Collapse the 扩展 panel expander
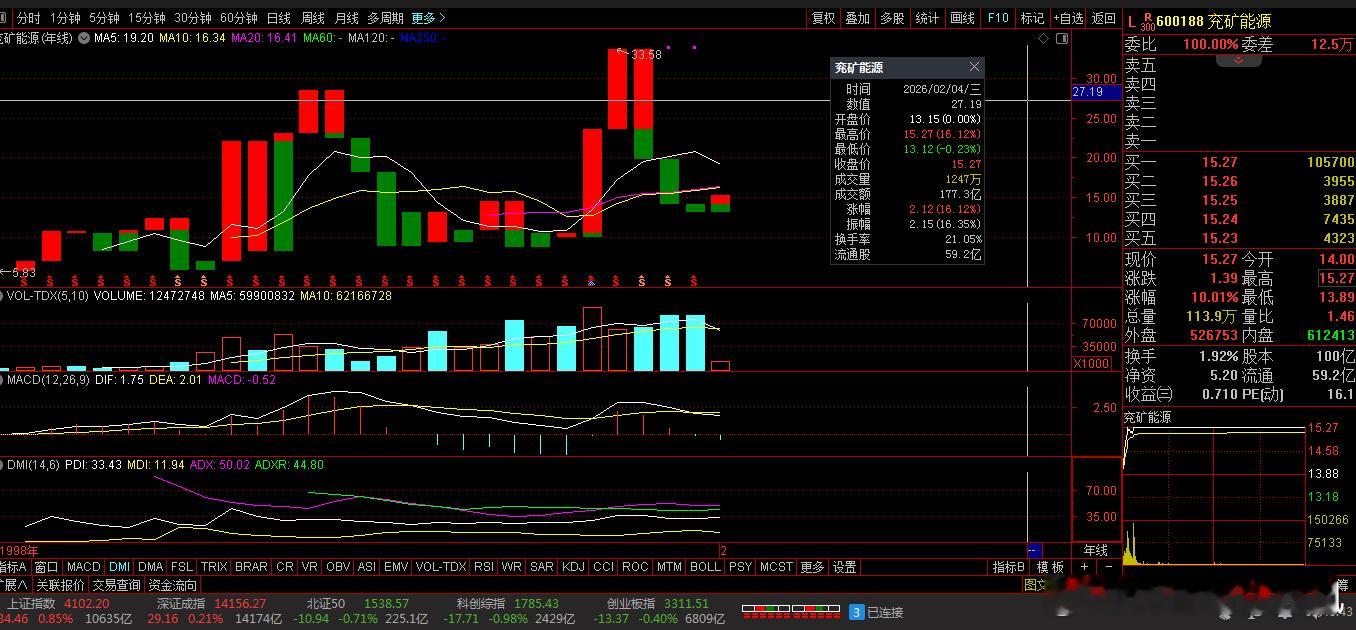Image resolution: width=1356 pixels, height=630 pixels. click(x=12, y=583)
